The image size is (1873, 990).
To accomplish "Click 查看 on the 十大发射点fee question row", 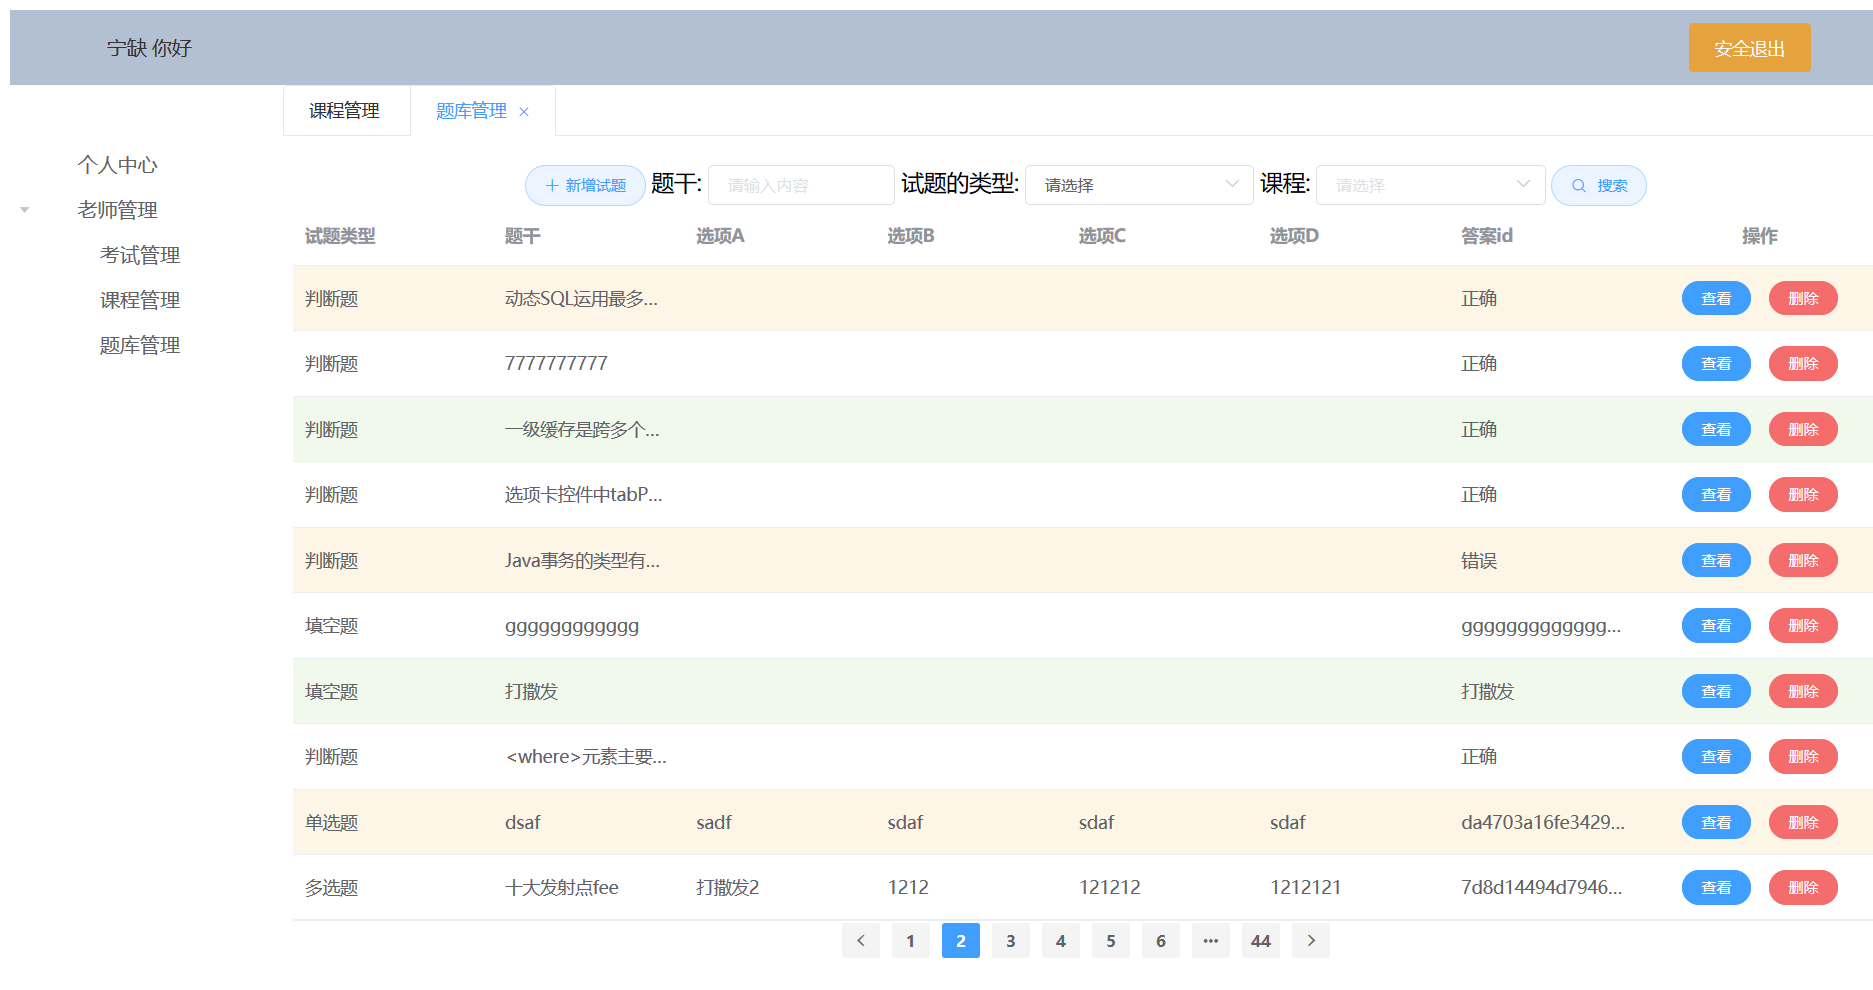I will tap(1716, 887).
